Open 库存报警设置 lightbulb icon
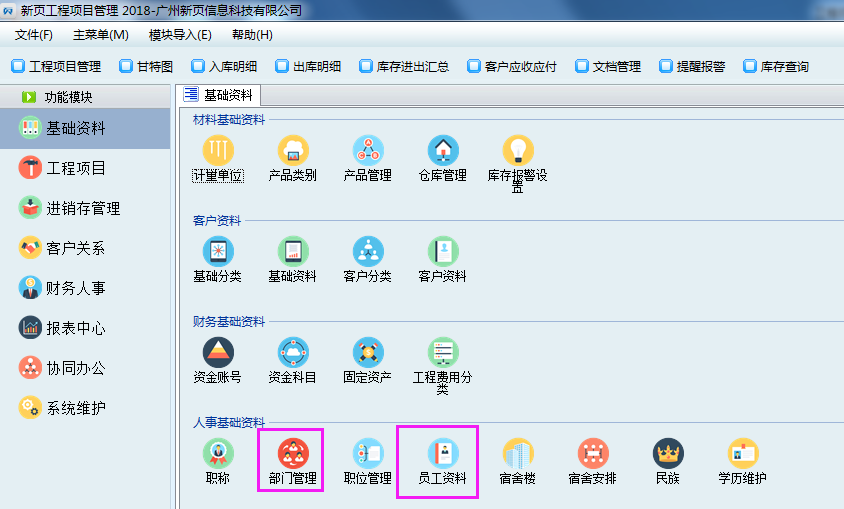This screenshot has width=844, height=509. [x=518, y=150]
